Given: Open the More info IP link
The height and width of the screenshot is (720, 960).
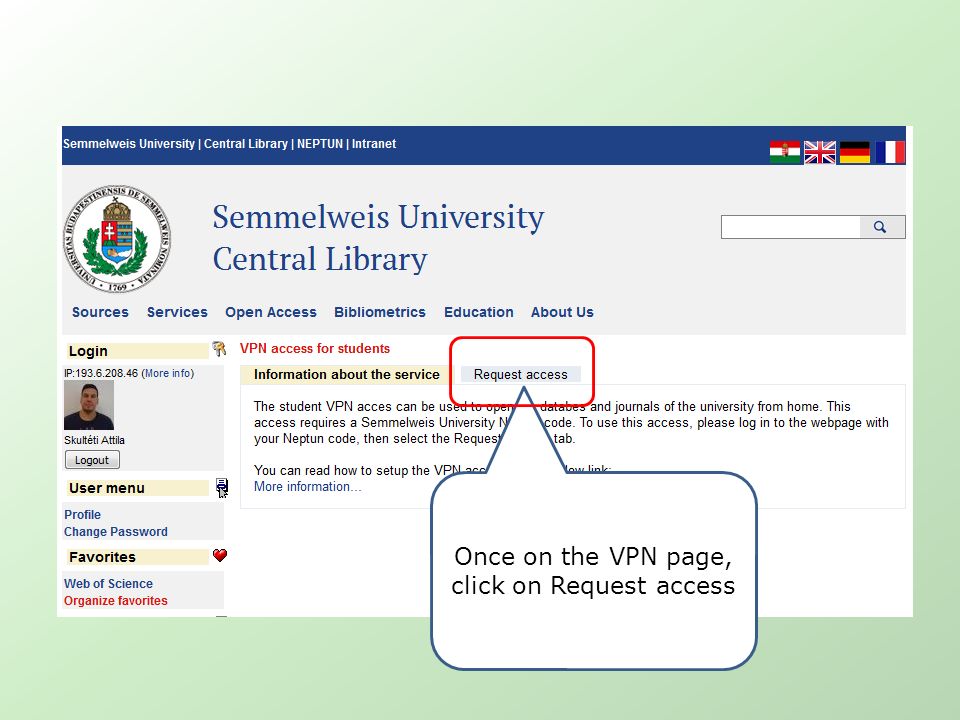Looking at the screenshot, I should (x=168, y=373).
